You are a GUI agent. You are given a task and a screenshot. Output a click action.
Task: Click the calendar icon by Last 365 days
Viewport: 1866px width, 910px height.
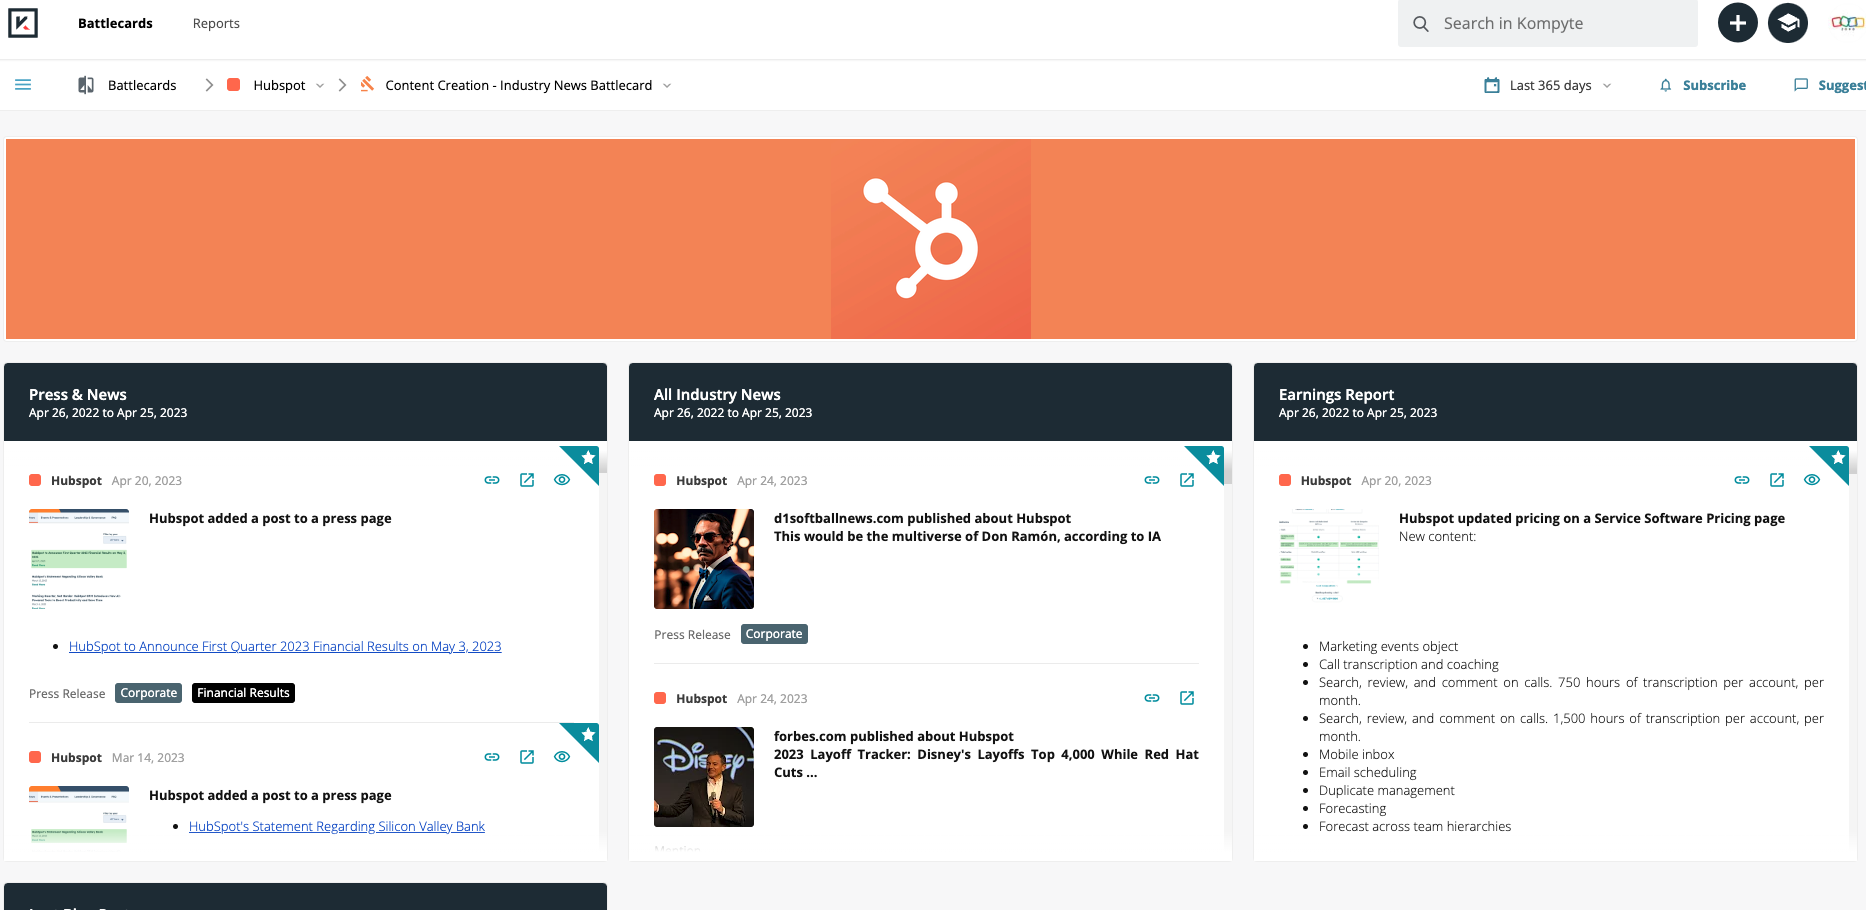point(1492,85)
